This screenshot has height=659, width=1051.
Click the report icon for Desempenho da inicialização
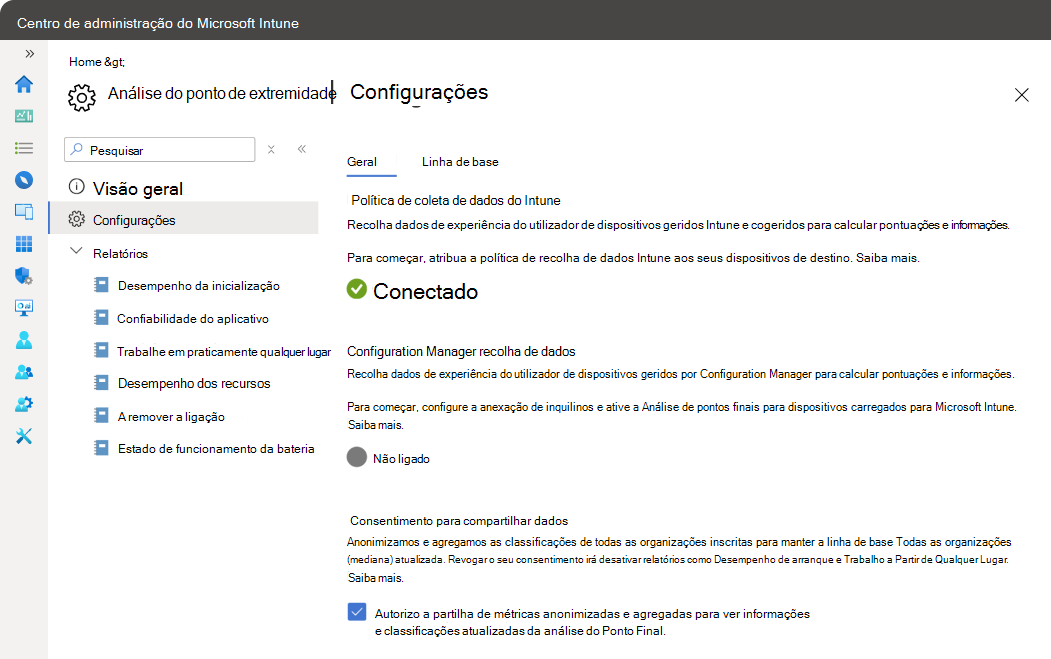pos(101,285)
